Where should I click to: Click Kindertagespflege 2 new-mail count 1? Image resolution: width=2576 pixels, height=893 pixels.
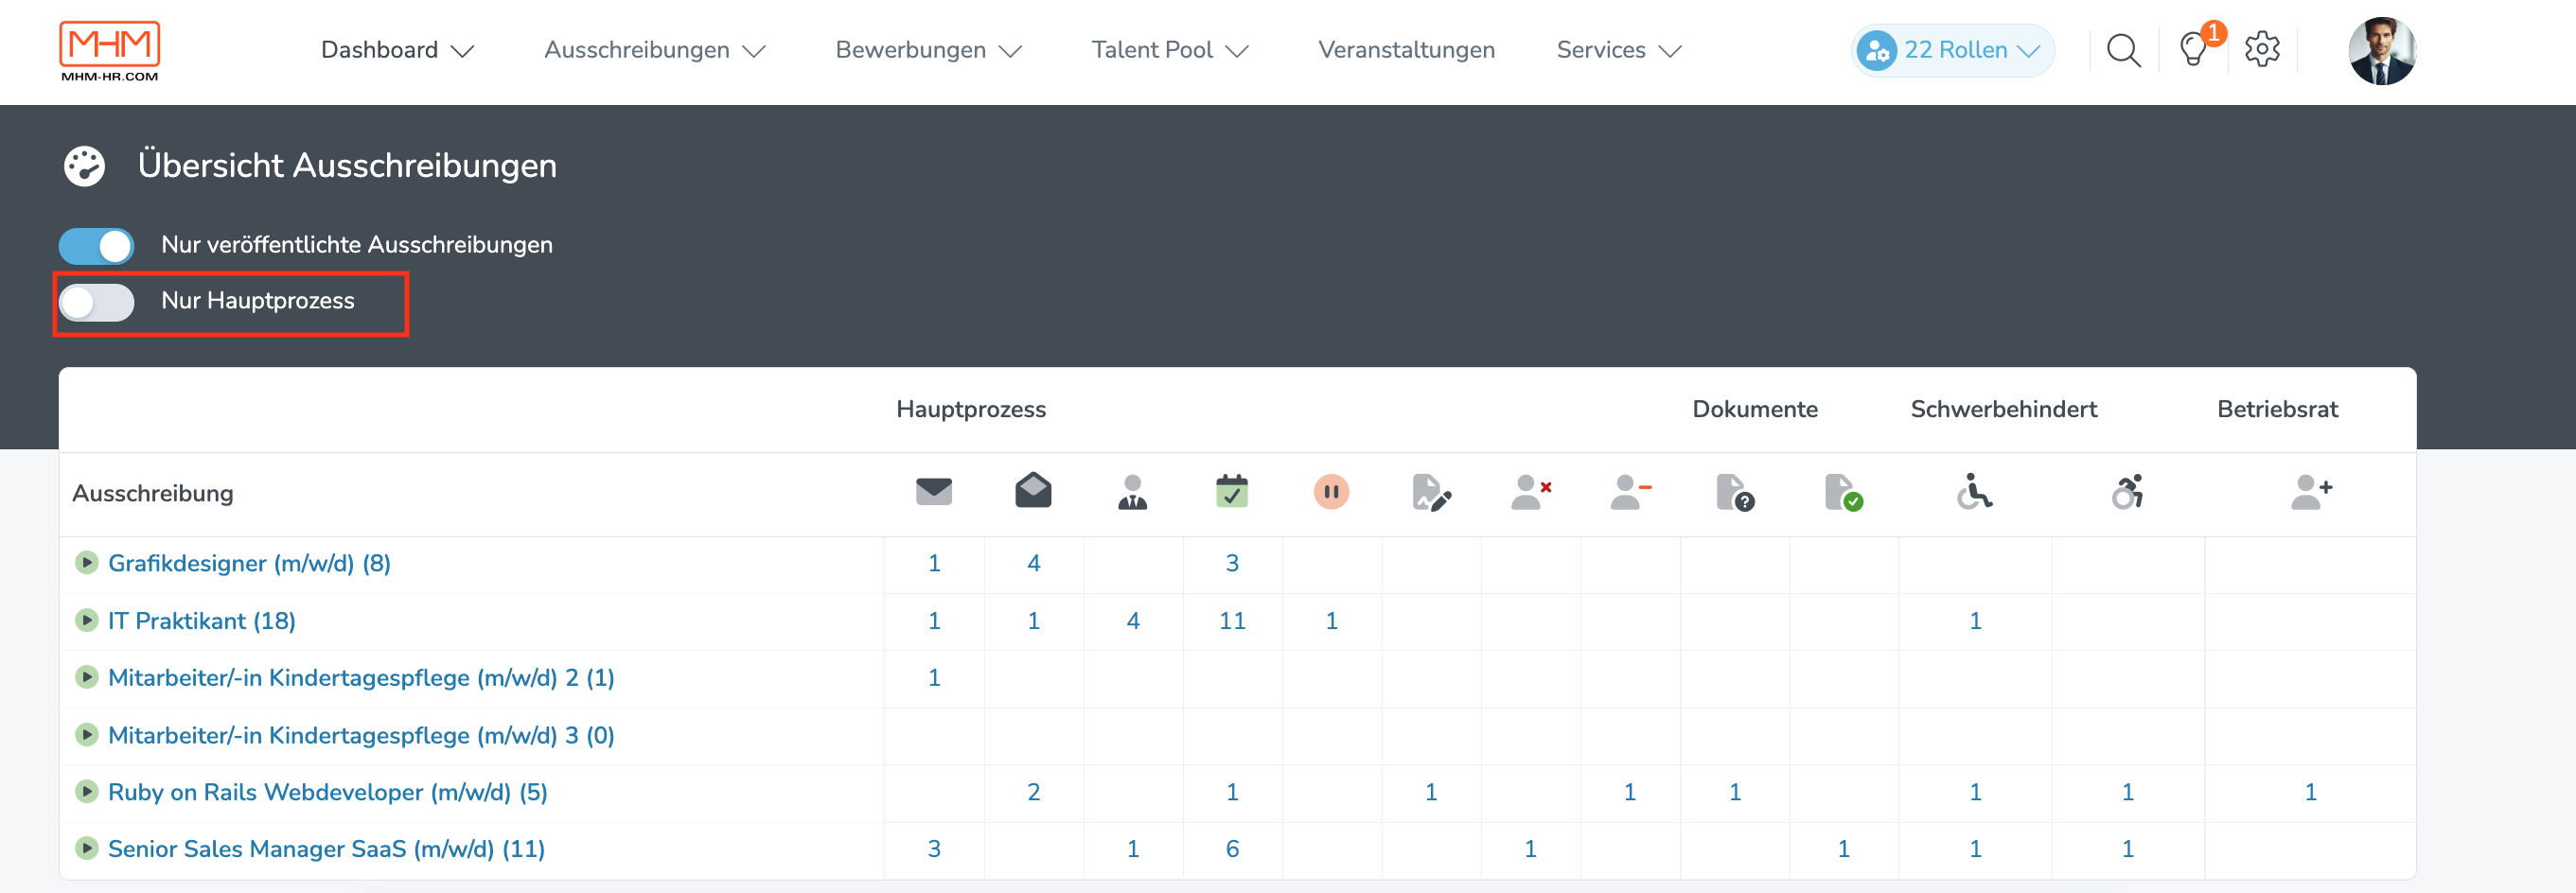pyautogui.click(x=933, y=679)
